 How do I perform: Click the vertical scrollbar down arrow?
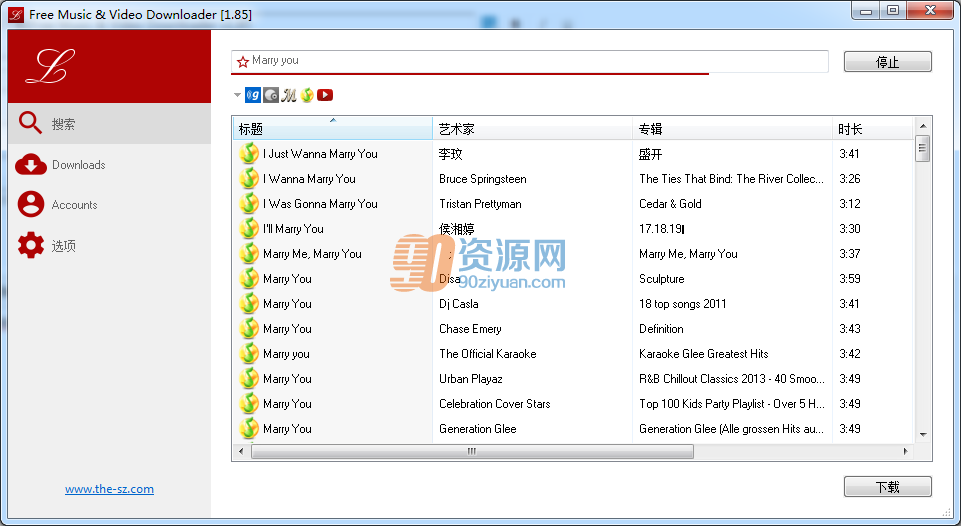(923, 435)
